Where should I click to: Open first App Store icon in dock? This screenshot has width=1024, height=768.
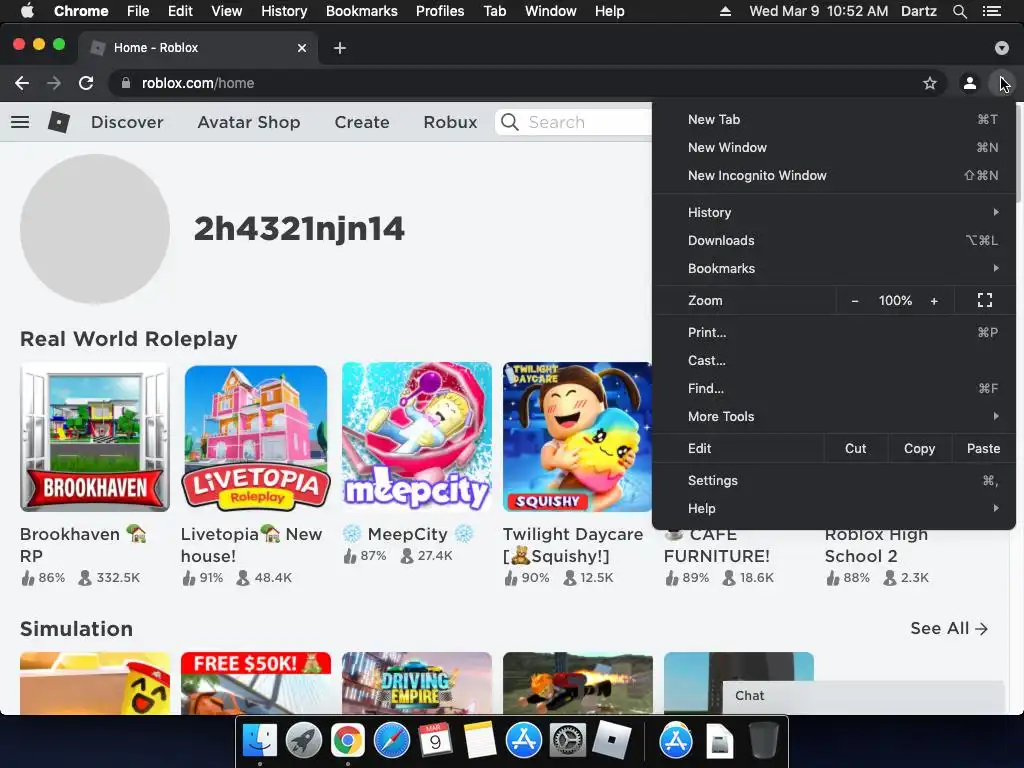pos(523,741)
